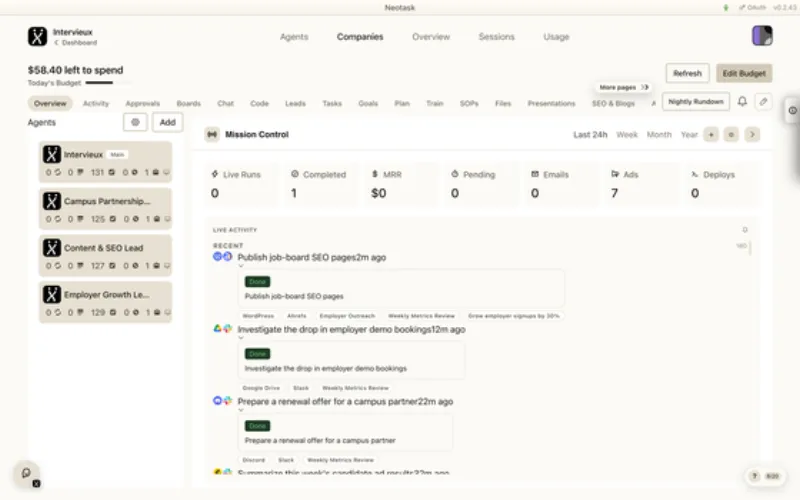Expand More pages chevron
Image resolution: width=800 pixels, height=500 pixels.
pyautogui.click(x=645, y=87)
